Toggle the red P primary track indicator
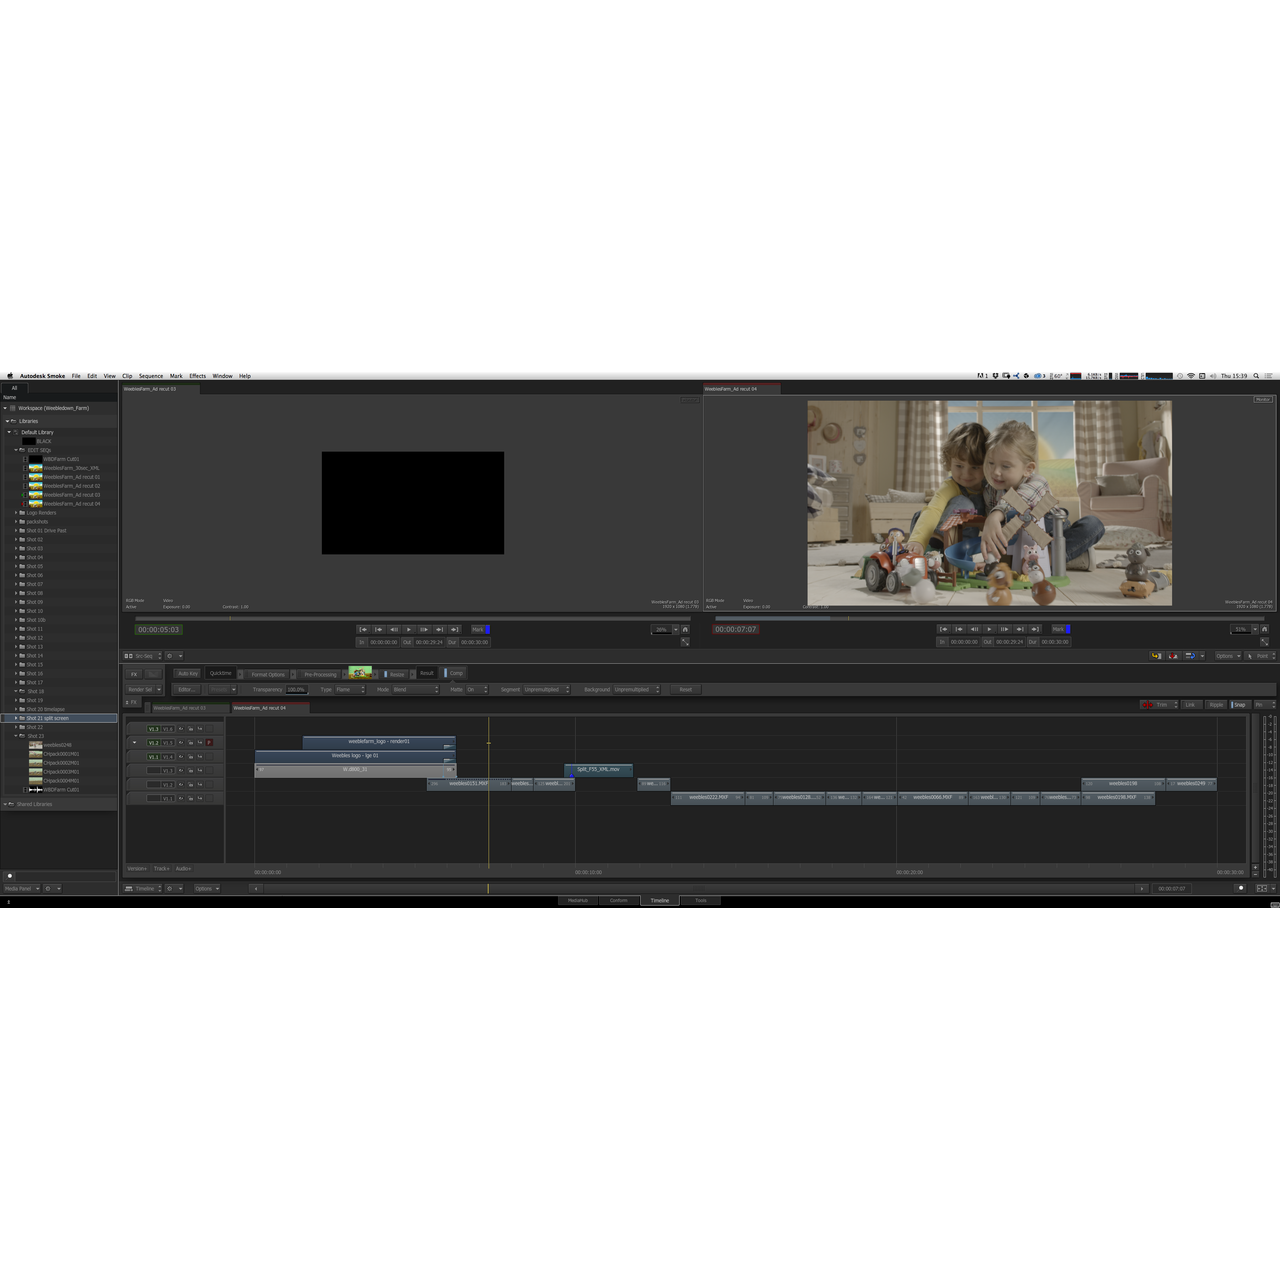Image resolution: width=1280 pixels, height=1280 pixels. [x=209, y=743]
